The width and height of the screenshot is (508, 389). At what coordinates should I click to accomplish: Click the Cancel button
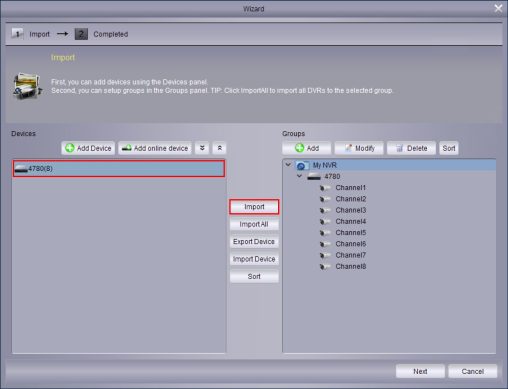(x=473, y=371)
